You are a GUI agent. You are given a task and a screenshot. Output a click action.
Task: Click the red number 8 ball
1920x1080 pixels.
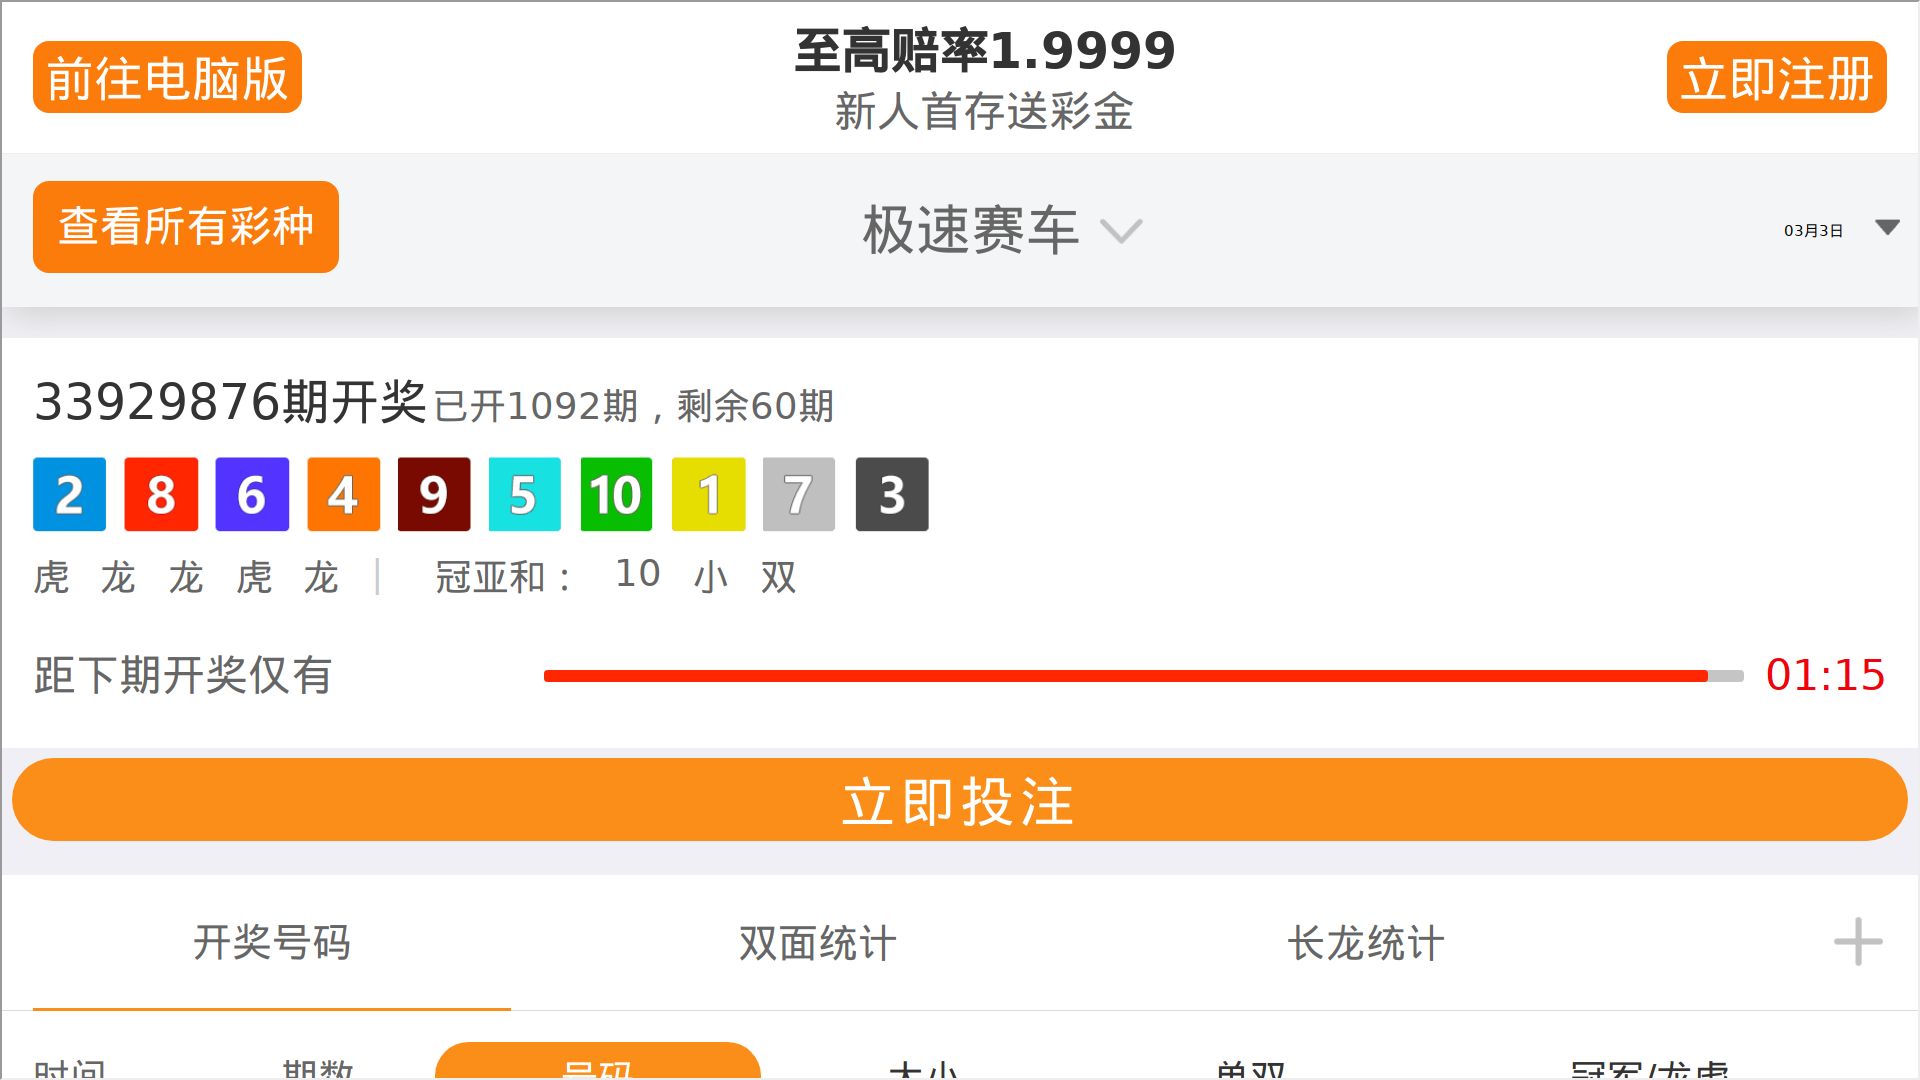161,494
